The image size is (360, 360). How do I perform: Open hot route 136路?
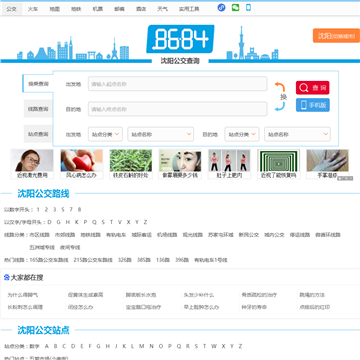163,260
